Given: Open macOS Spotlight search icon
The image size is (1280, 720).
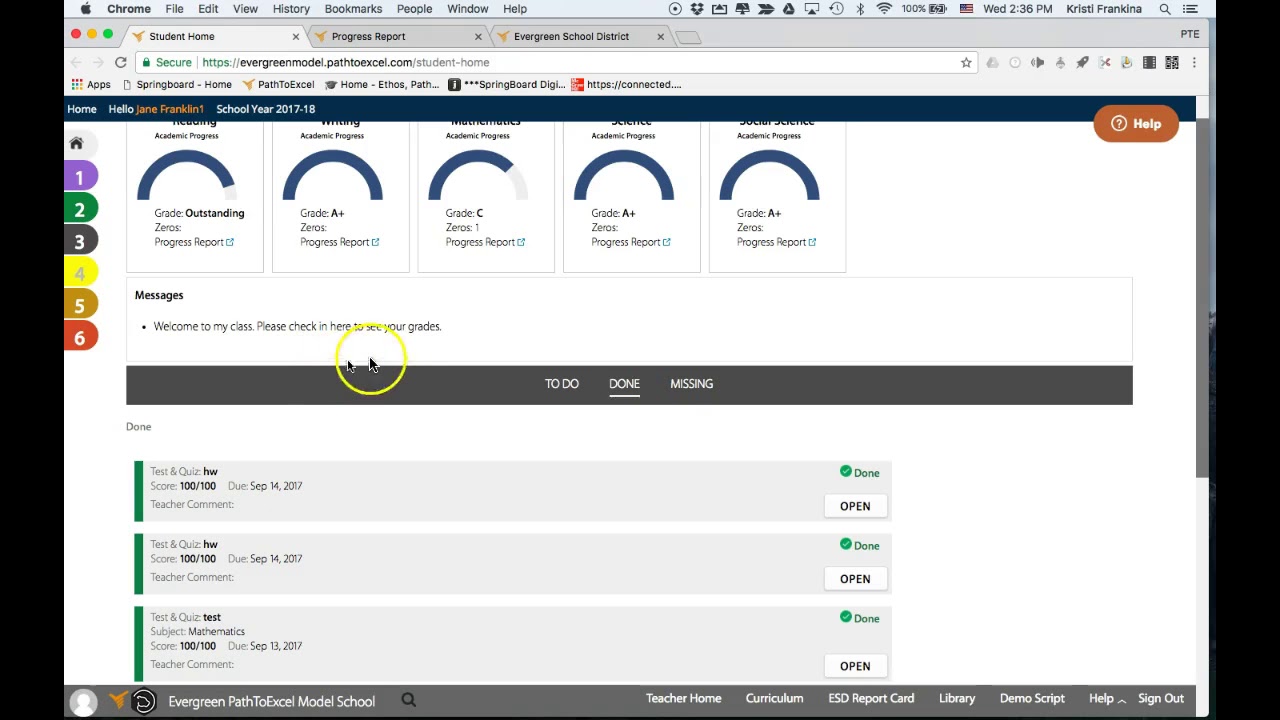Looking at the screenshot, I should pyautogui.click(x=1165, y=9).
